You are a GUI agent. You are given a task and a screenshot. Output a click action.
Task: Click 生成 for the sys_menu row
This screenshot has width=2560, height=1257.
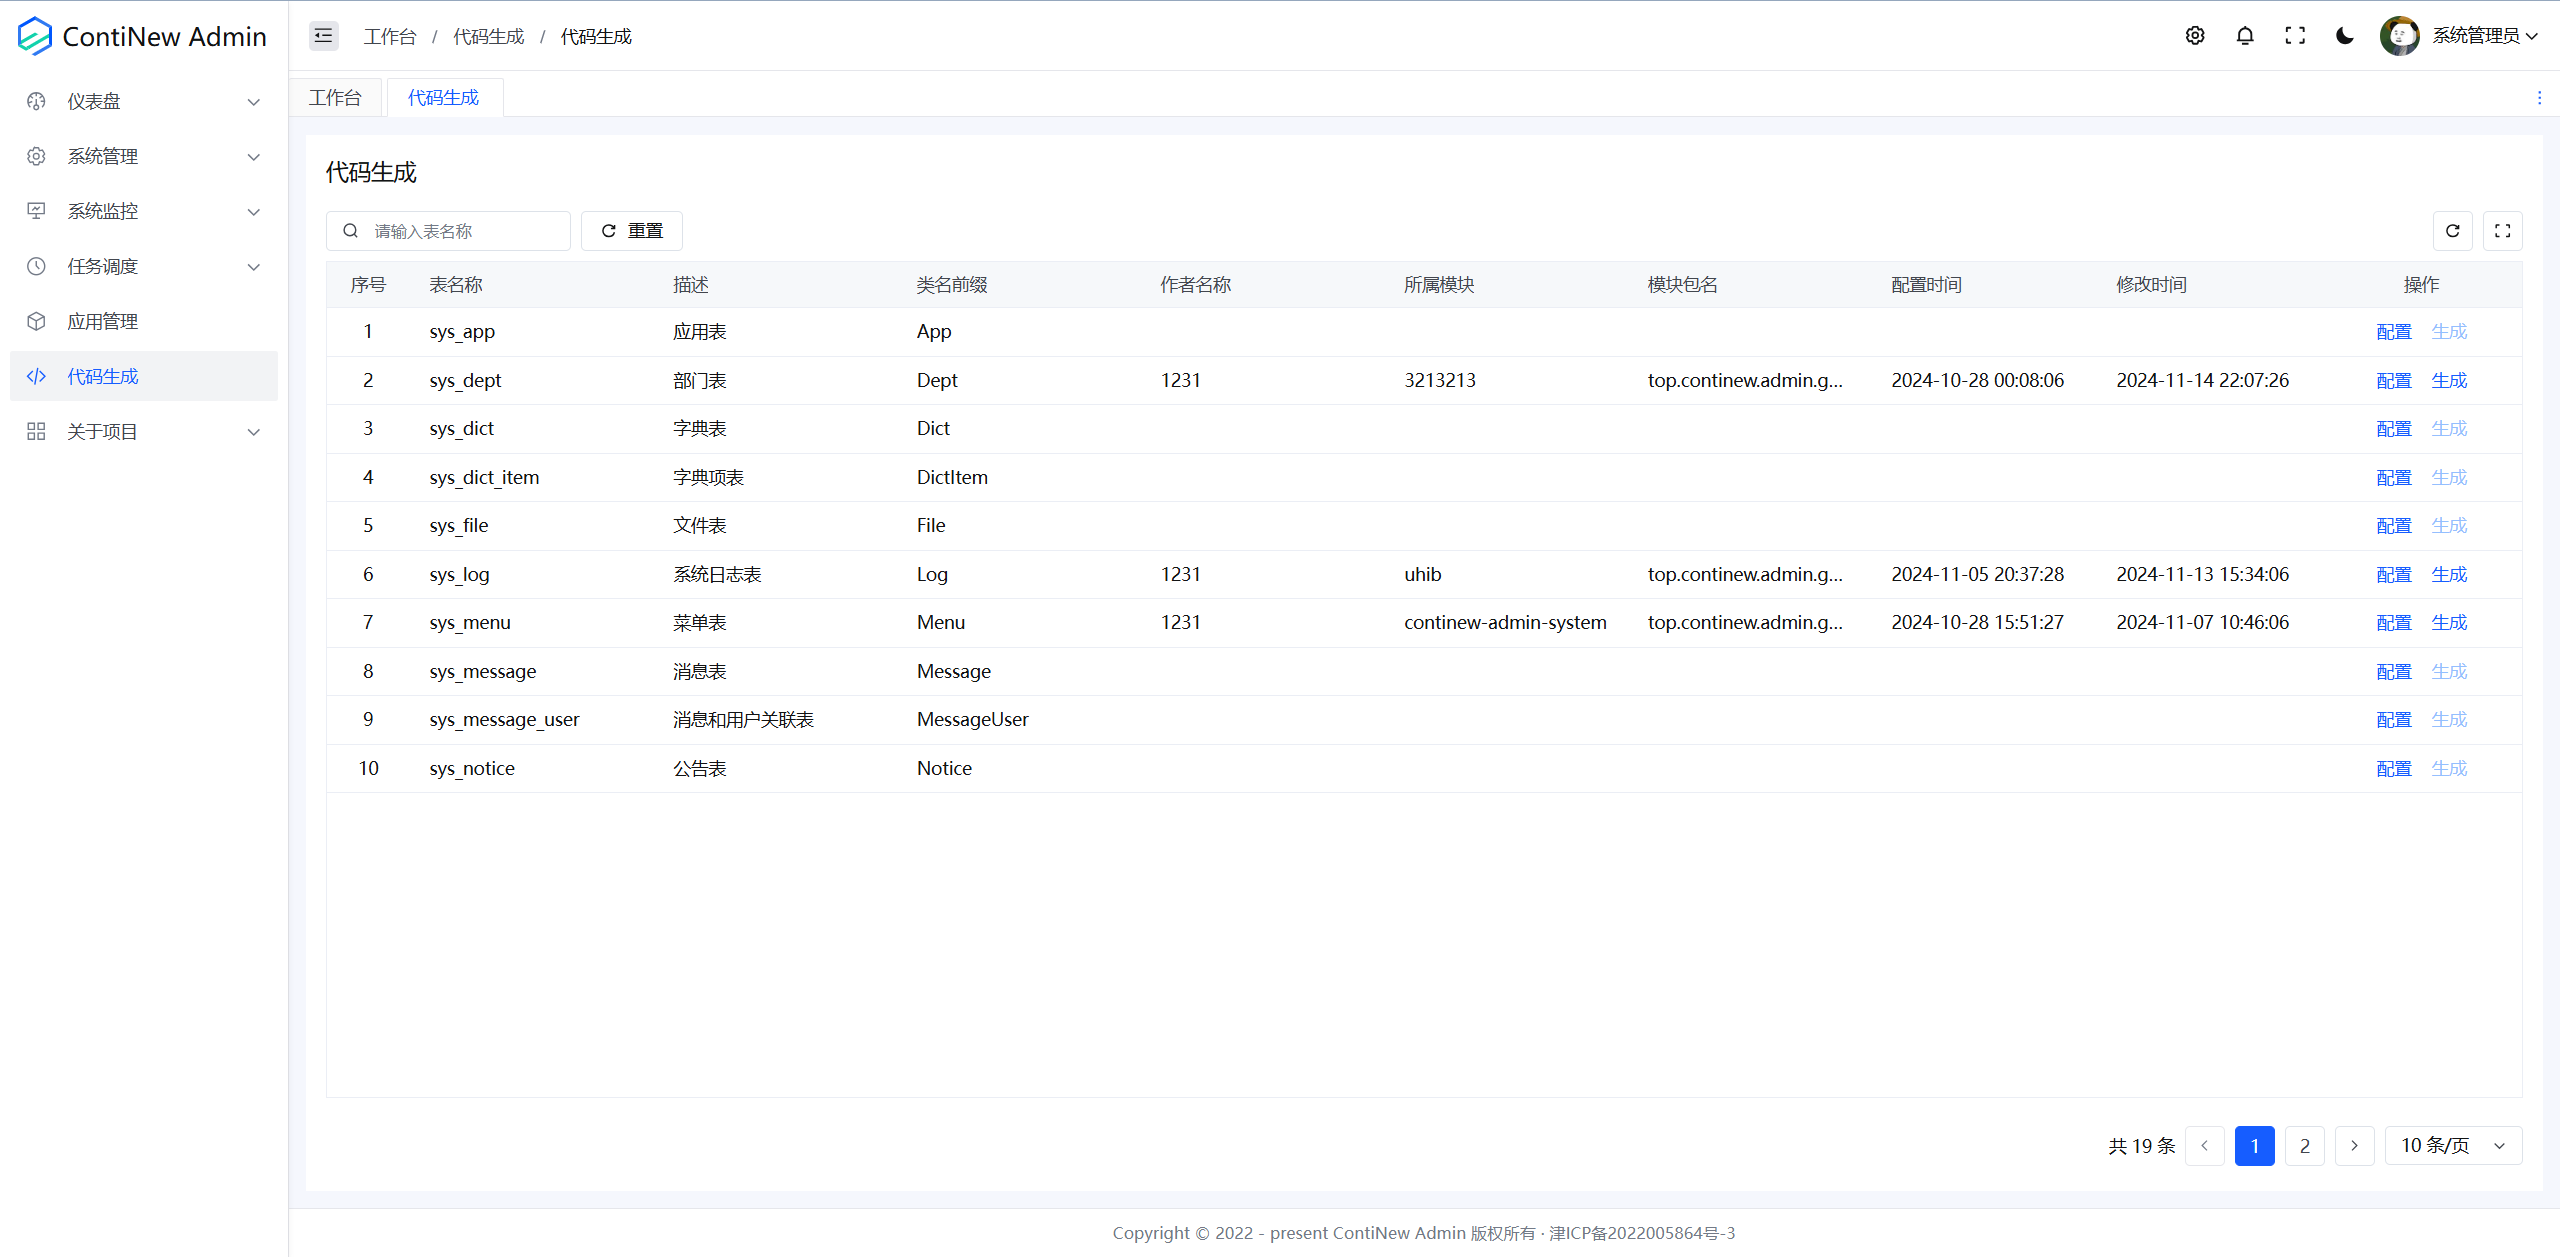pos(2448,622)
